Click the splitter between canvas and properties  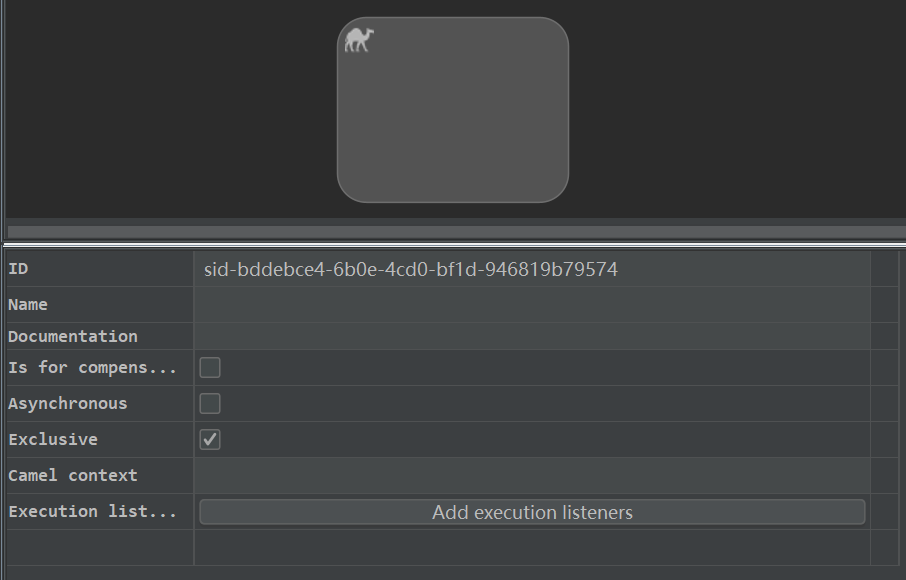(x=453, y=245)
